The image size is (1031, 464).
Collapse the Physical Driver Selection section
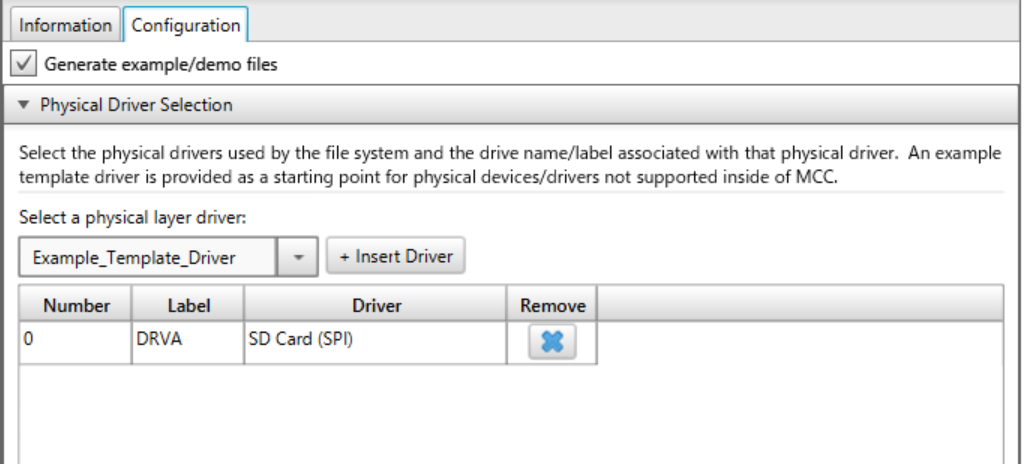tap(24, 104)
